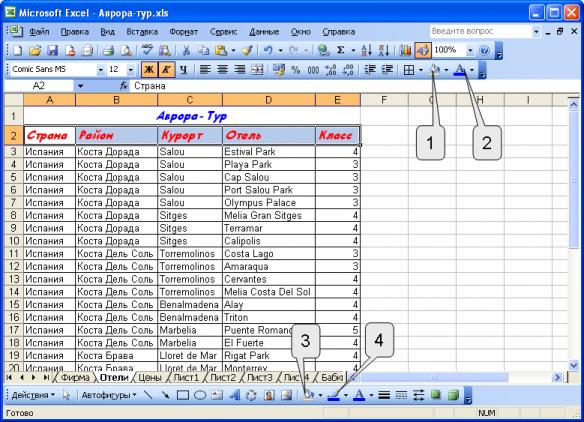Screen dimensions: 584x422
Task: Activate the Format Painter brush icon
Action: click(x=247, y=50)
